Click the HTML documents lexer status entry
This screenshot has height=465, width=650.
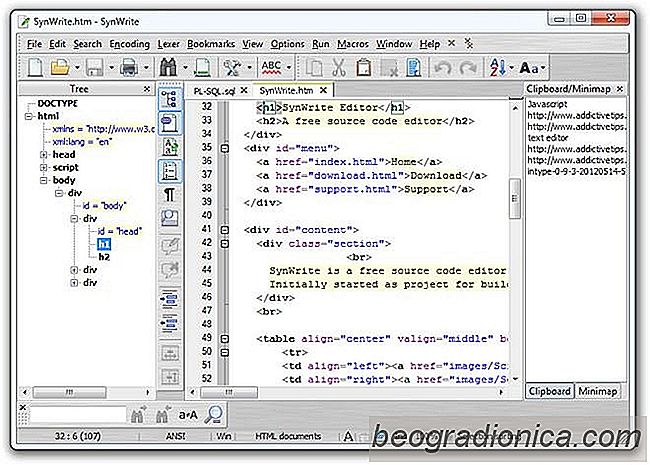[x=288, y=436]
